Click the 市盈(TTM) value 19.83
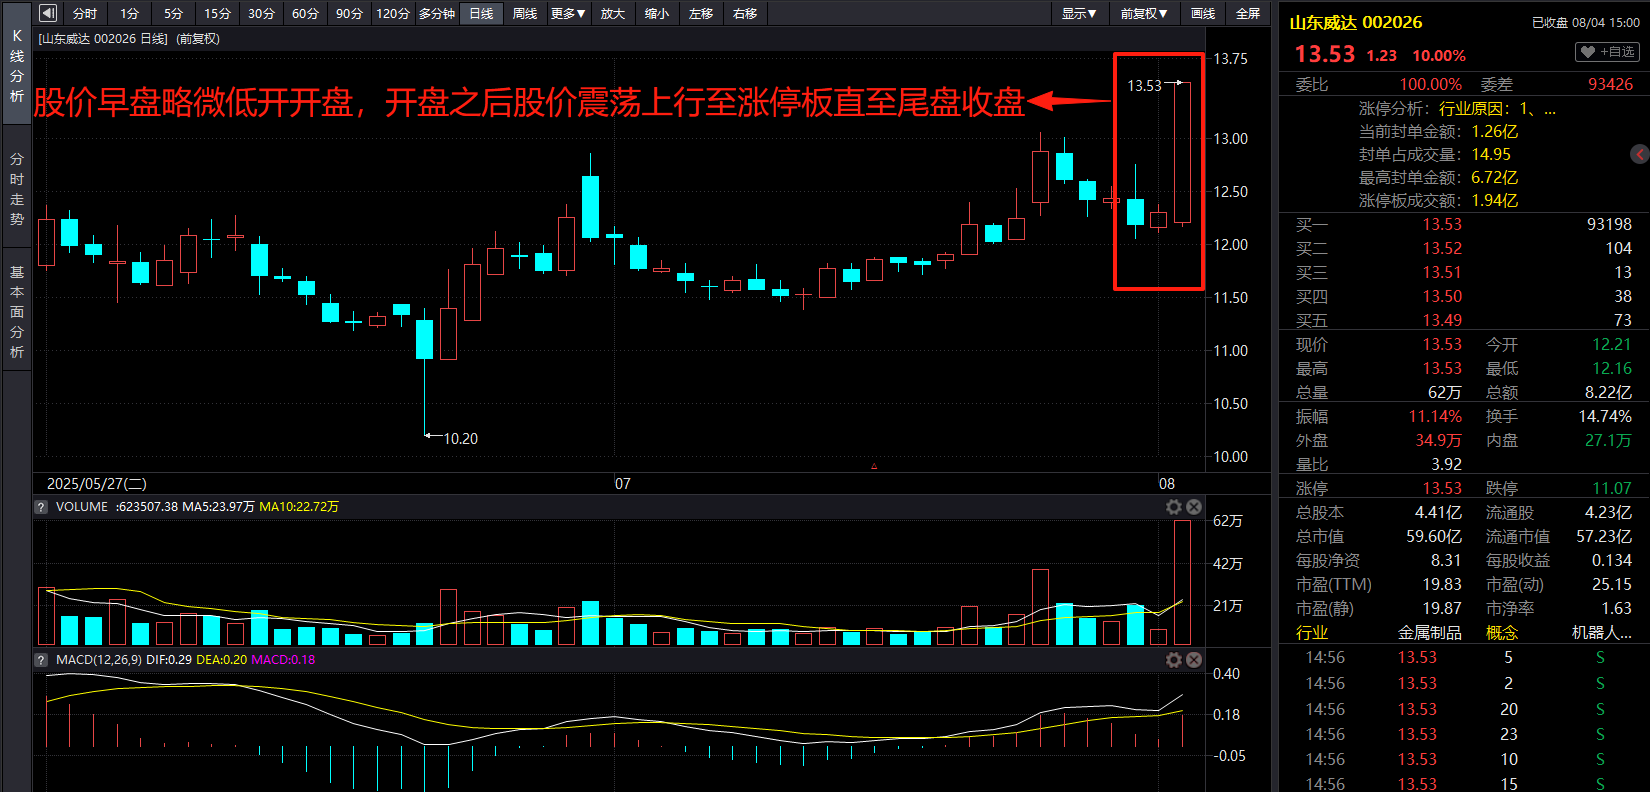Screen dimensions: 1650x792 pos(1442,585)
